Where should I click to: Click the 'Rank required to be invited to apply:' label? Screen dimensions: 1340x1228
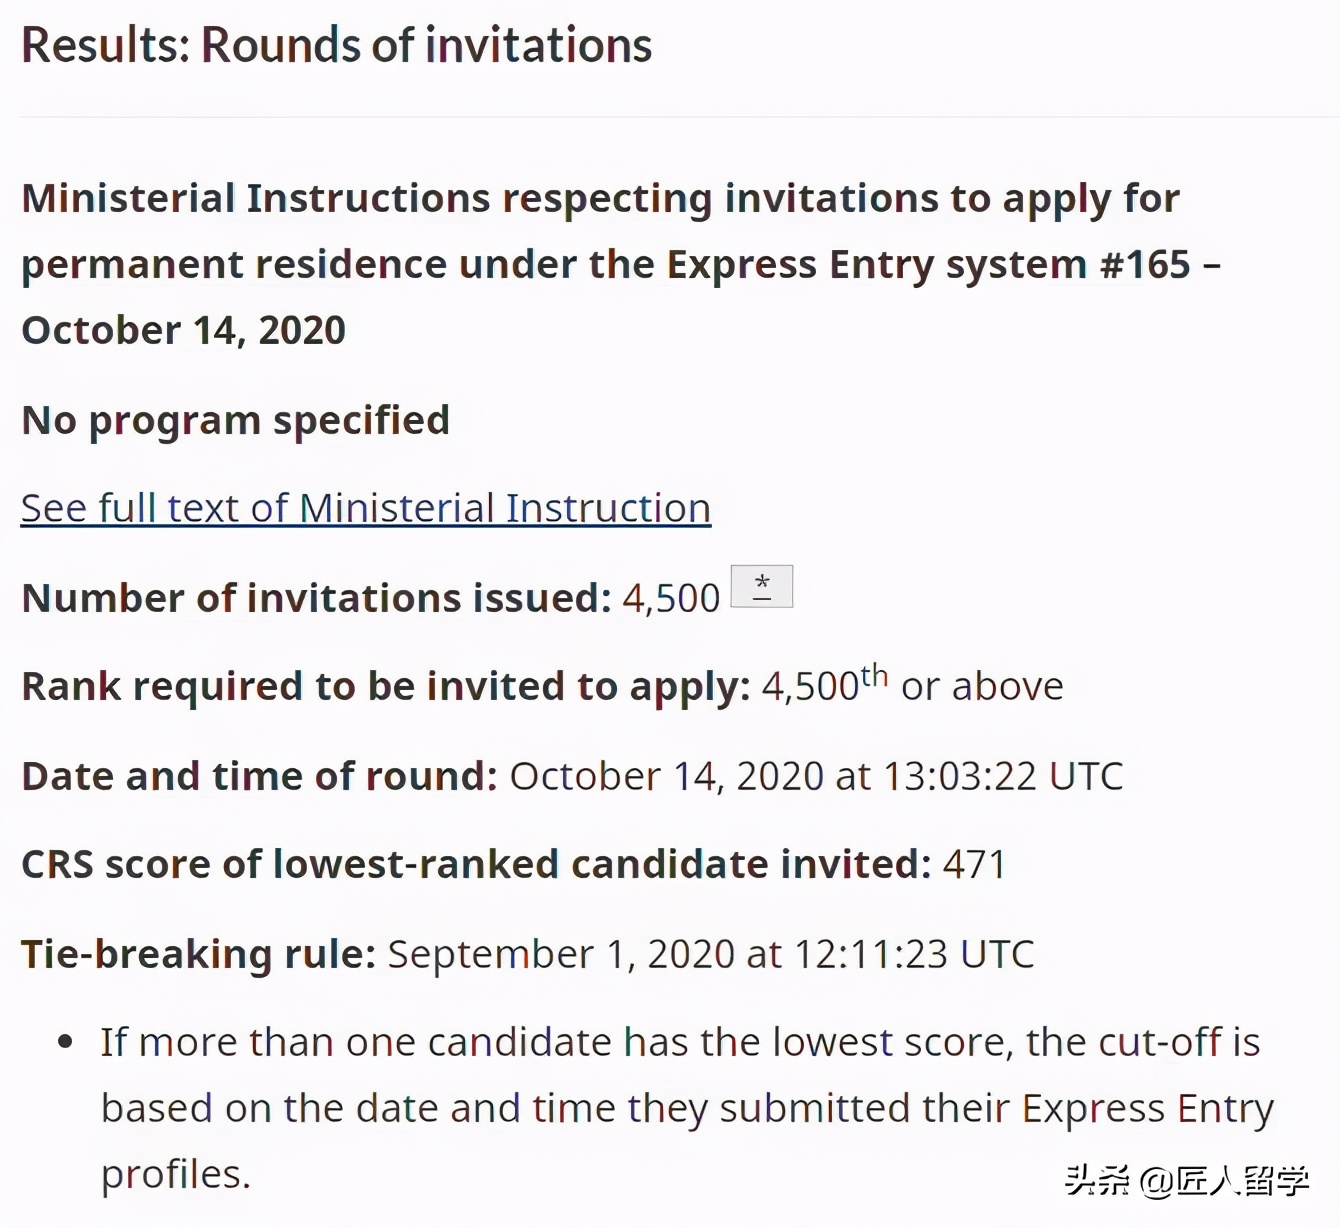tap(385, 686)
